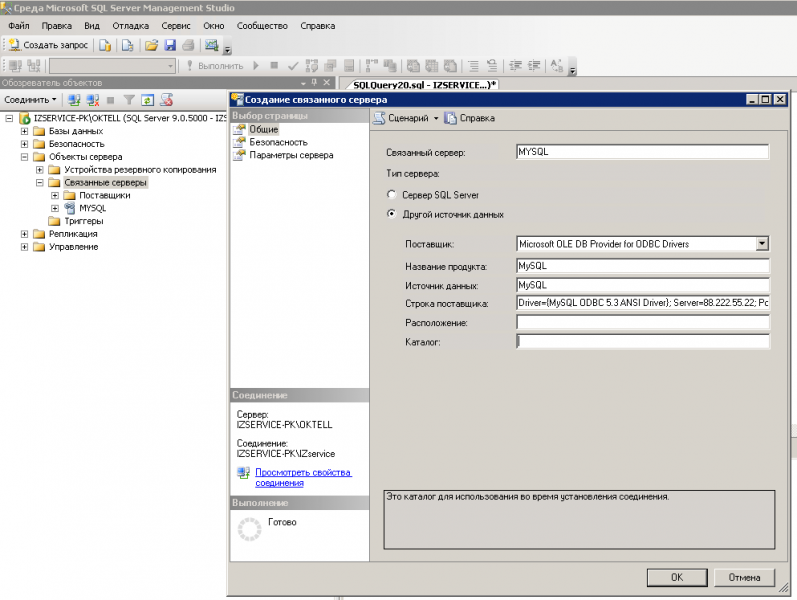
Task: Click the Analysis Services query icon
Action: click(x=128, y=45)
